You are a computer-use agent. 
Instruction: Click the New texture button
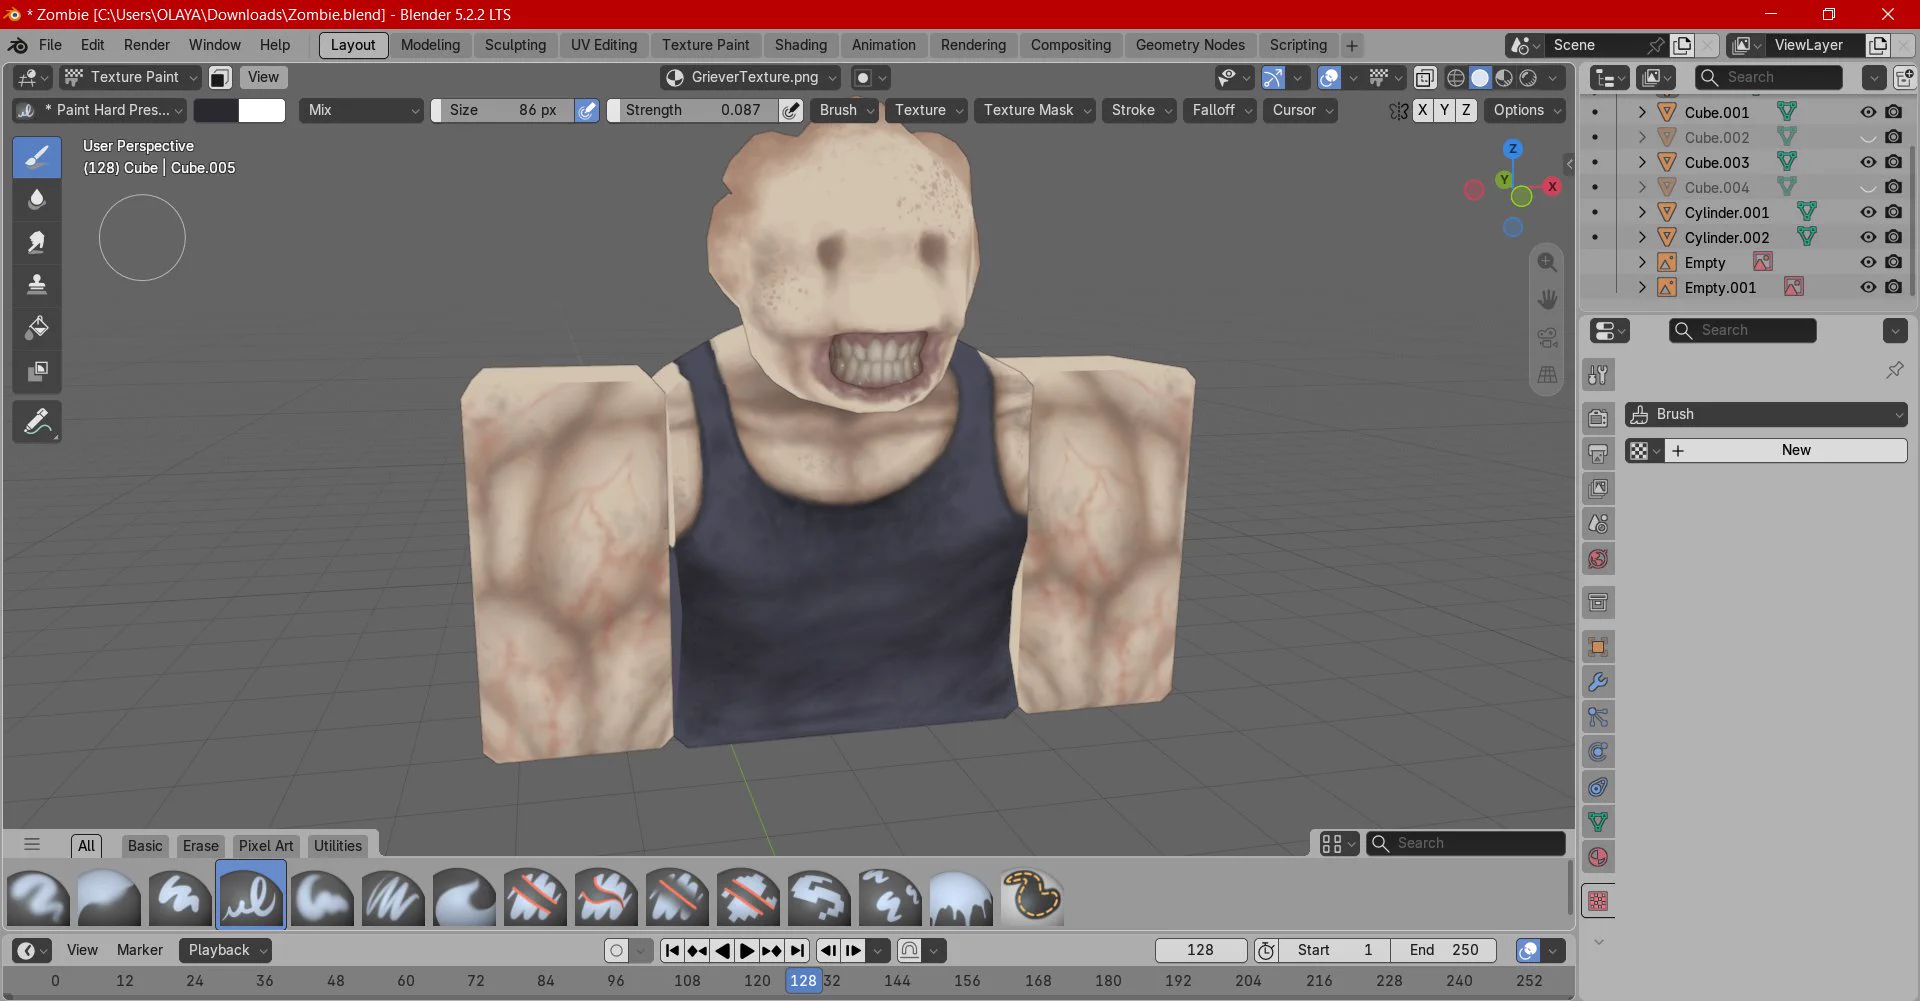pyautogui.click(x=1786, y=451)
